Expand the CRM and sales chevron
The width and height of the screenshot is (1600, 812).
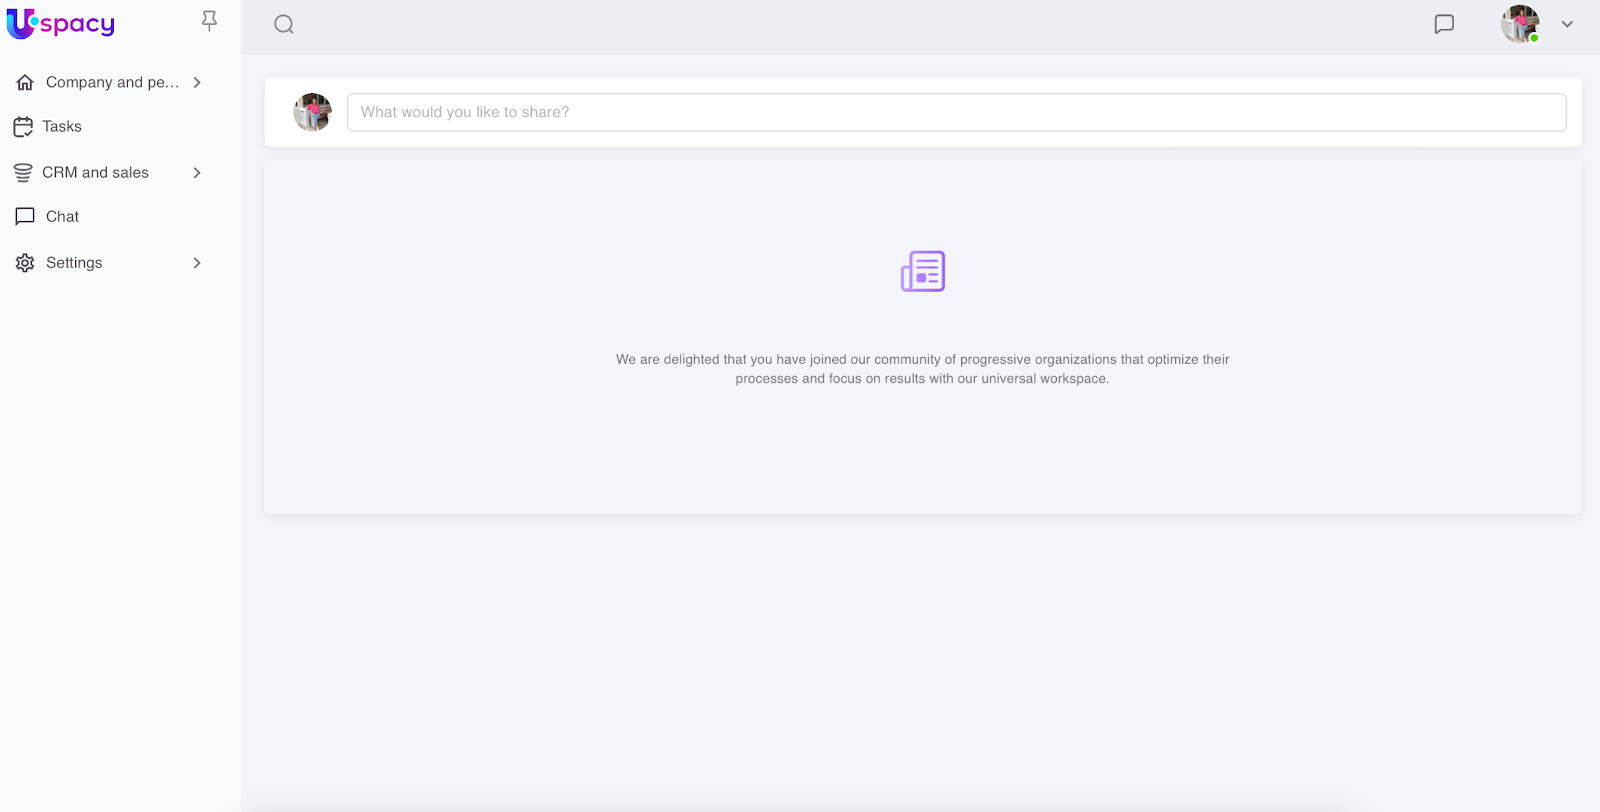[x=197, y=173]
